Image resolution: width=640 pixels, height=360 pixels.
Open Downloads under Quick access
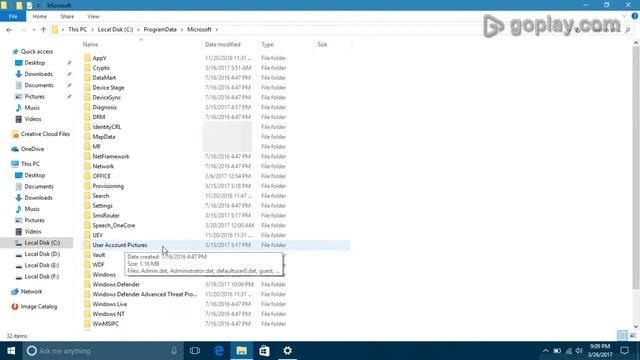click(38, 74)
